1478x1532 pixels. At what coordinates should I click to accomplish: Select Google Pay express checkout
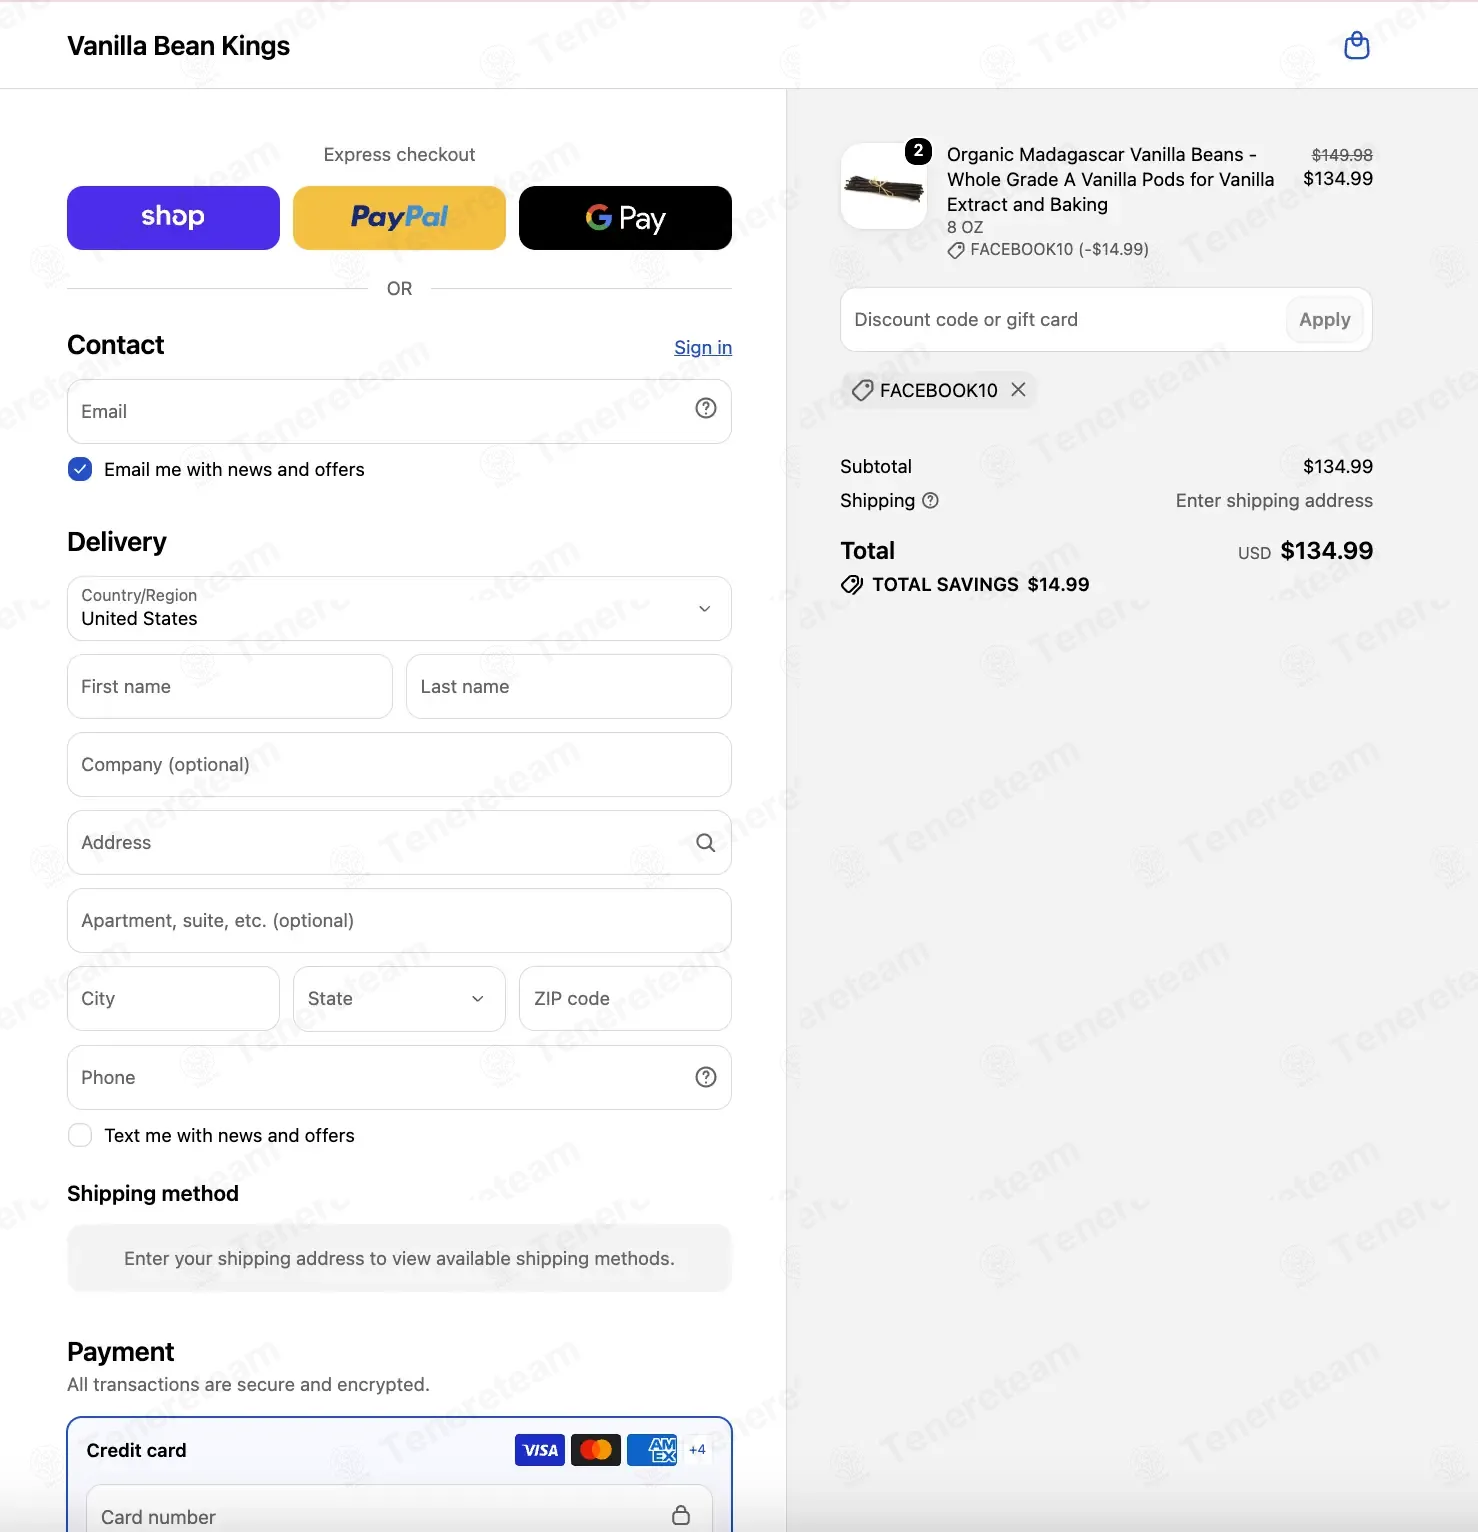(625, 218)
